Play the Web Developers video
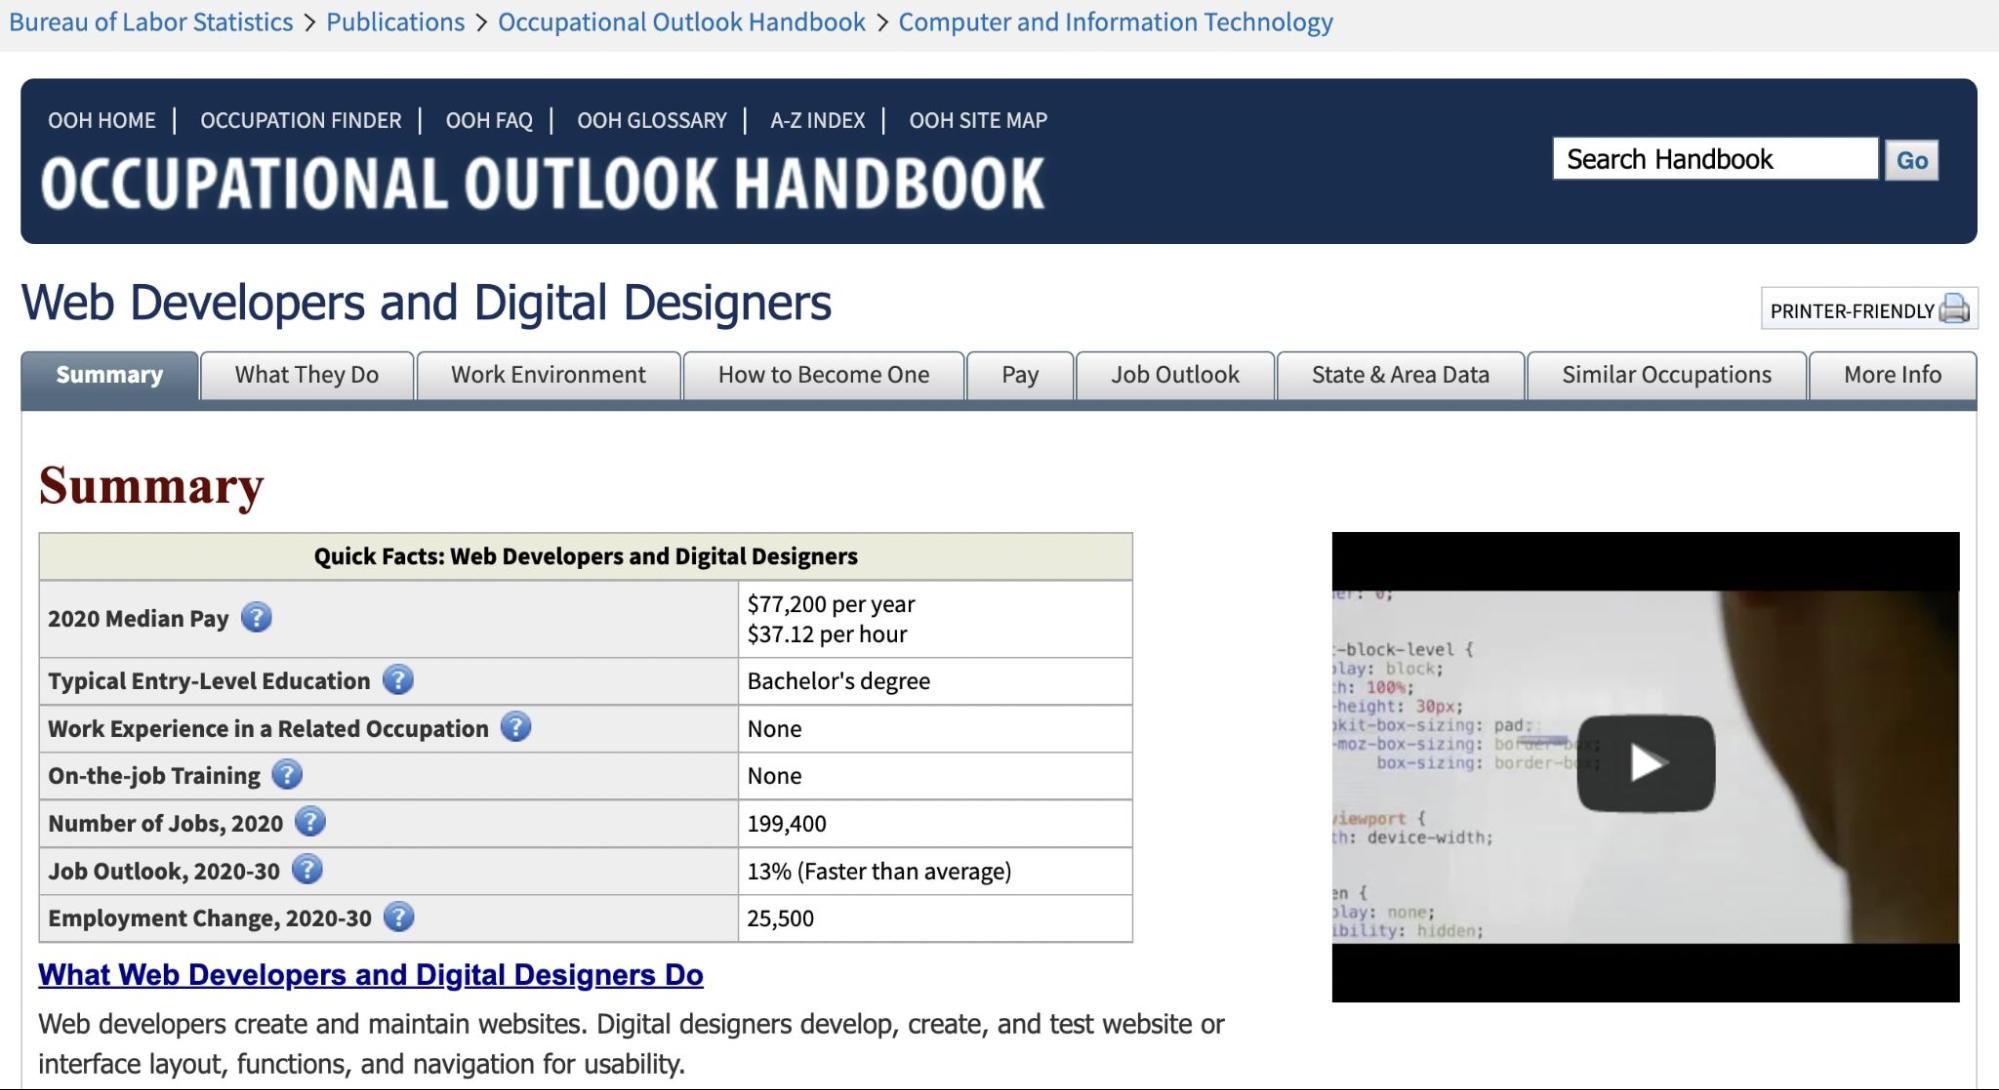The height and width of the screenshot is (1090, 1999). tap(1646, 762)
